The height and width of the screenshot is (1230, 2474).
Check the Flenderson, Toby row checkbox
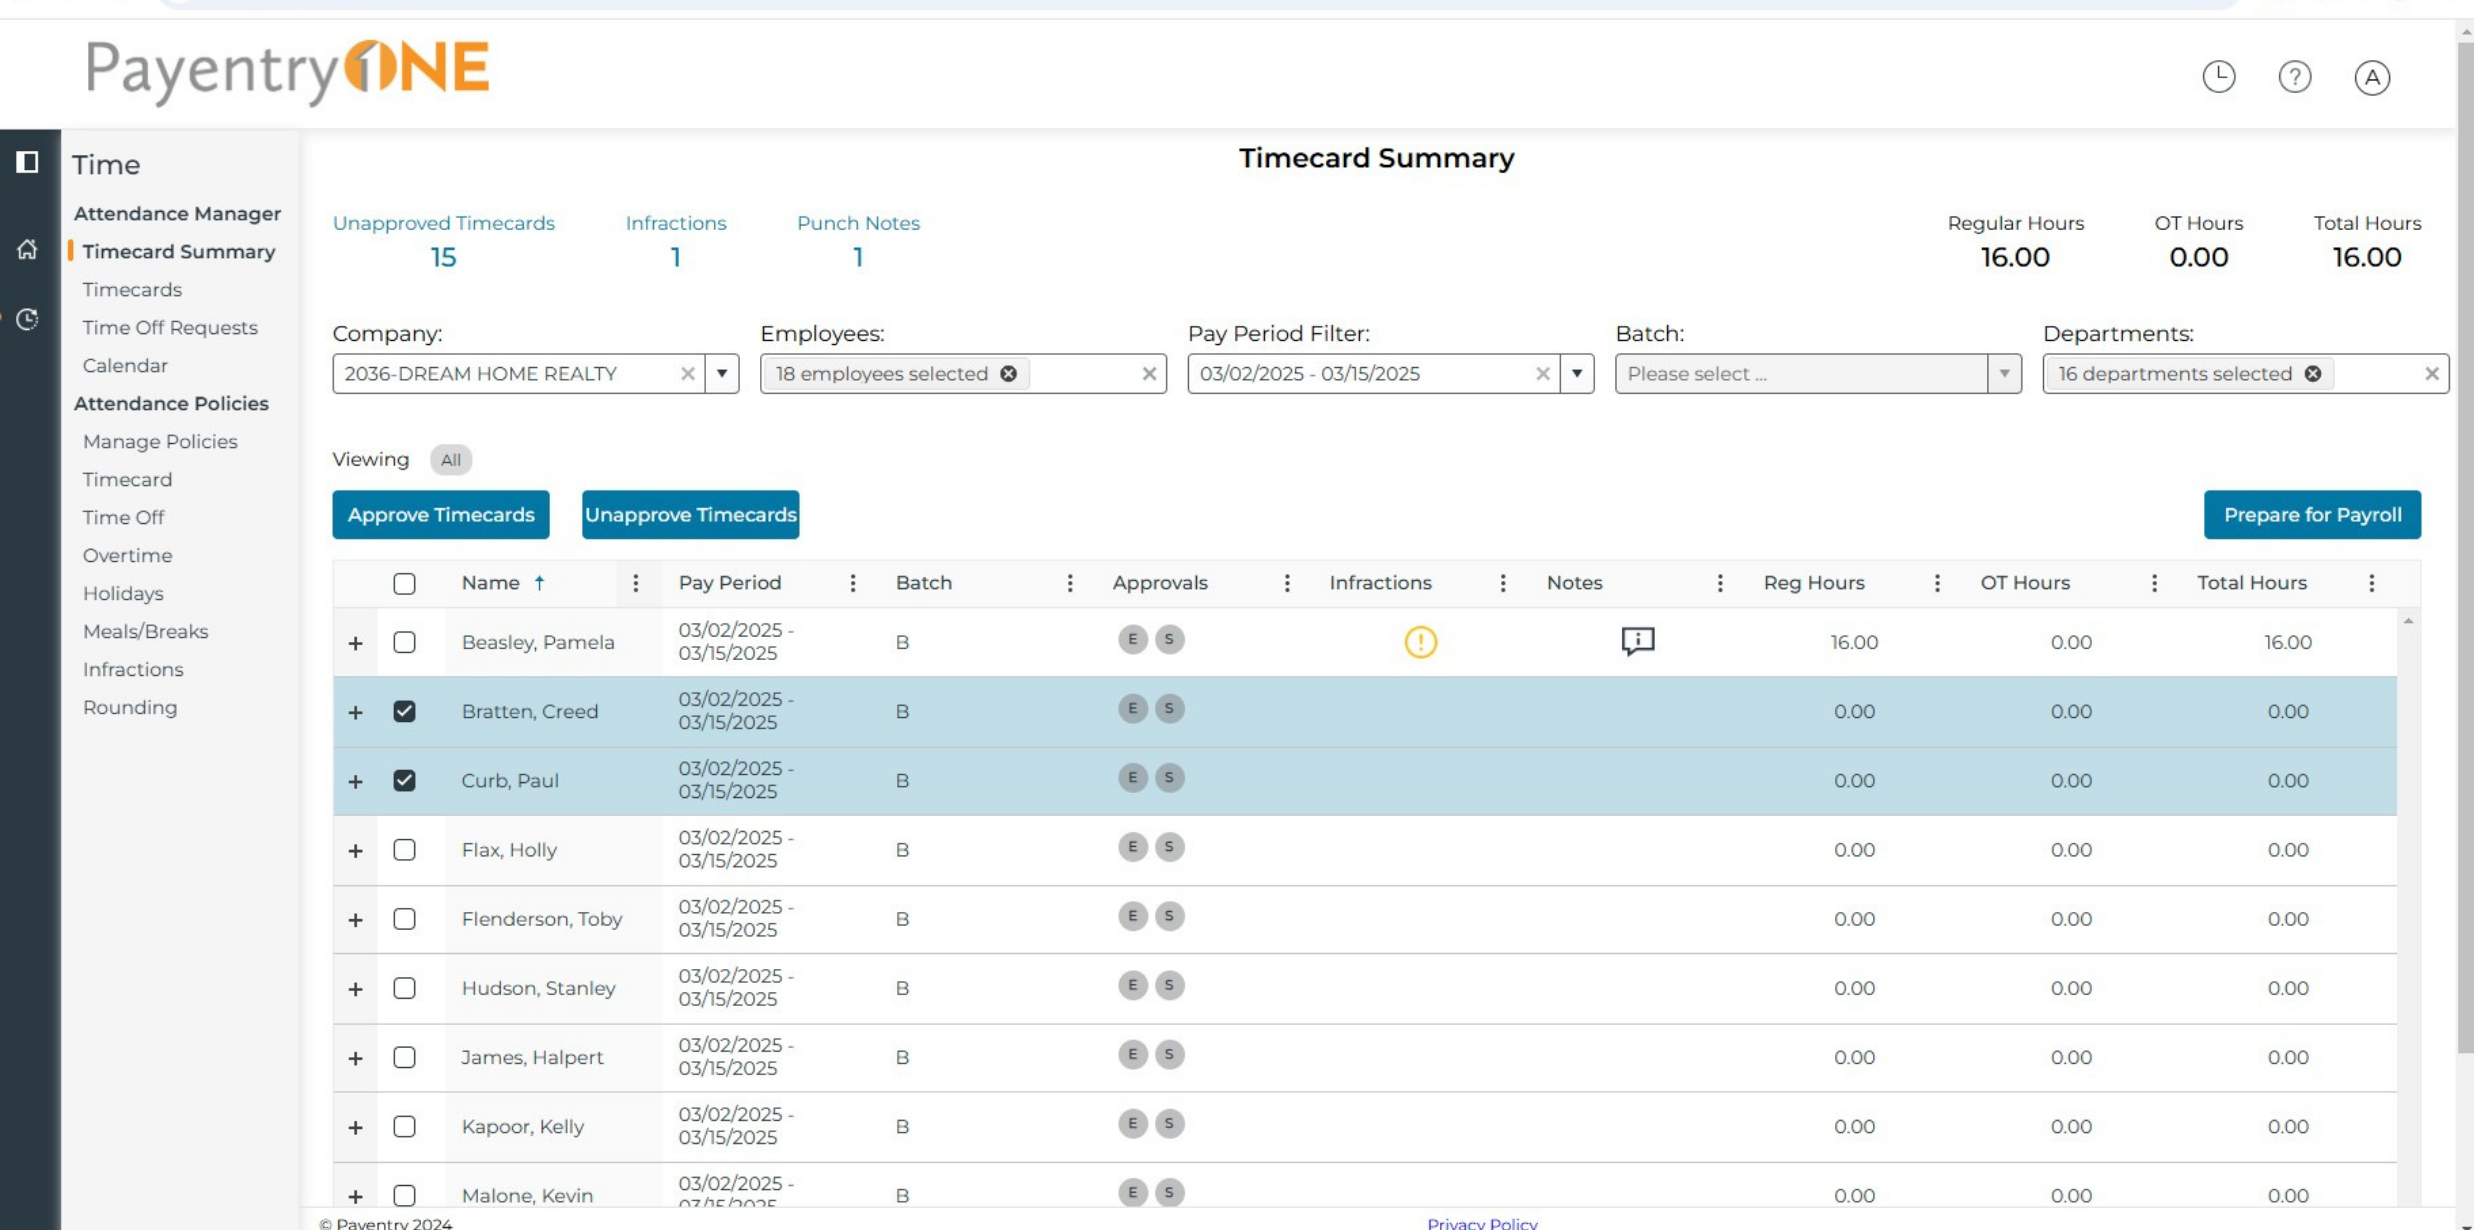[404, 919]
